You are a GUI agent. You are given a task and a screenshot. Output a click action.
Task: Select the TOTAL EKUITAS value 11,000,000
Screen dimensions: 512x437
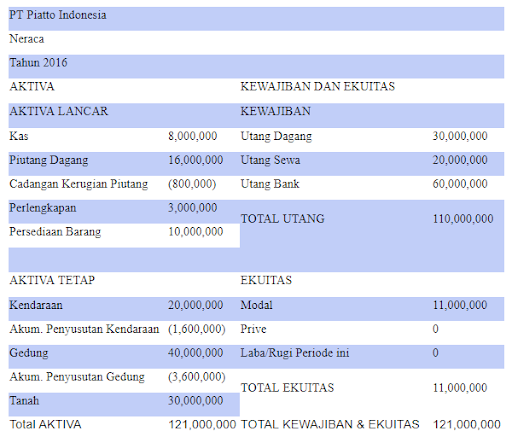(460, 388)
